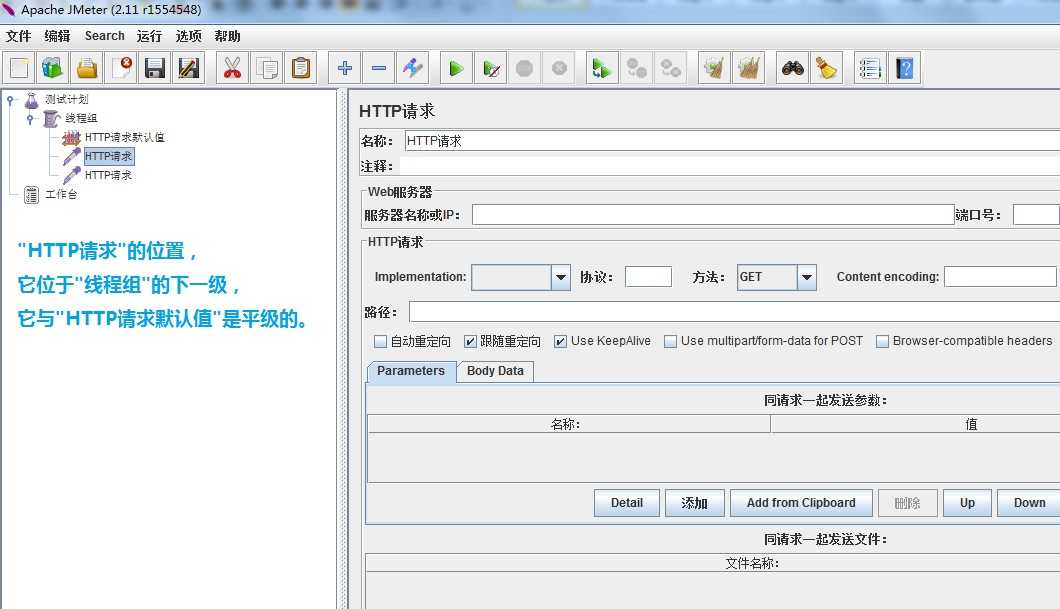Click the 协议 input field

coord(648,277)
